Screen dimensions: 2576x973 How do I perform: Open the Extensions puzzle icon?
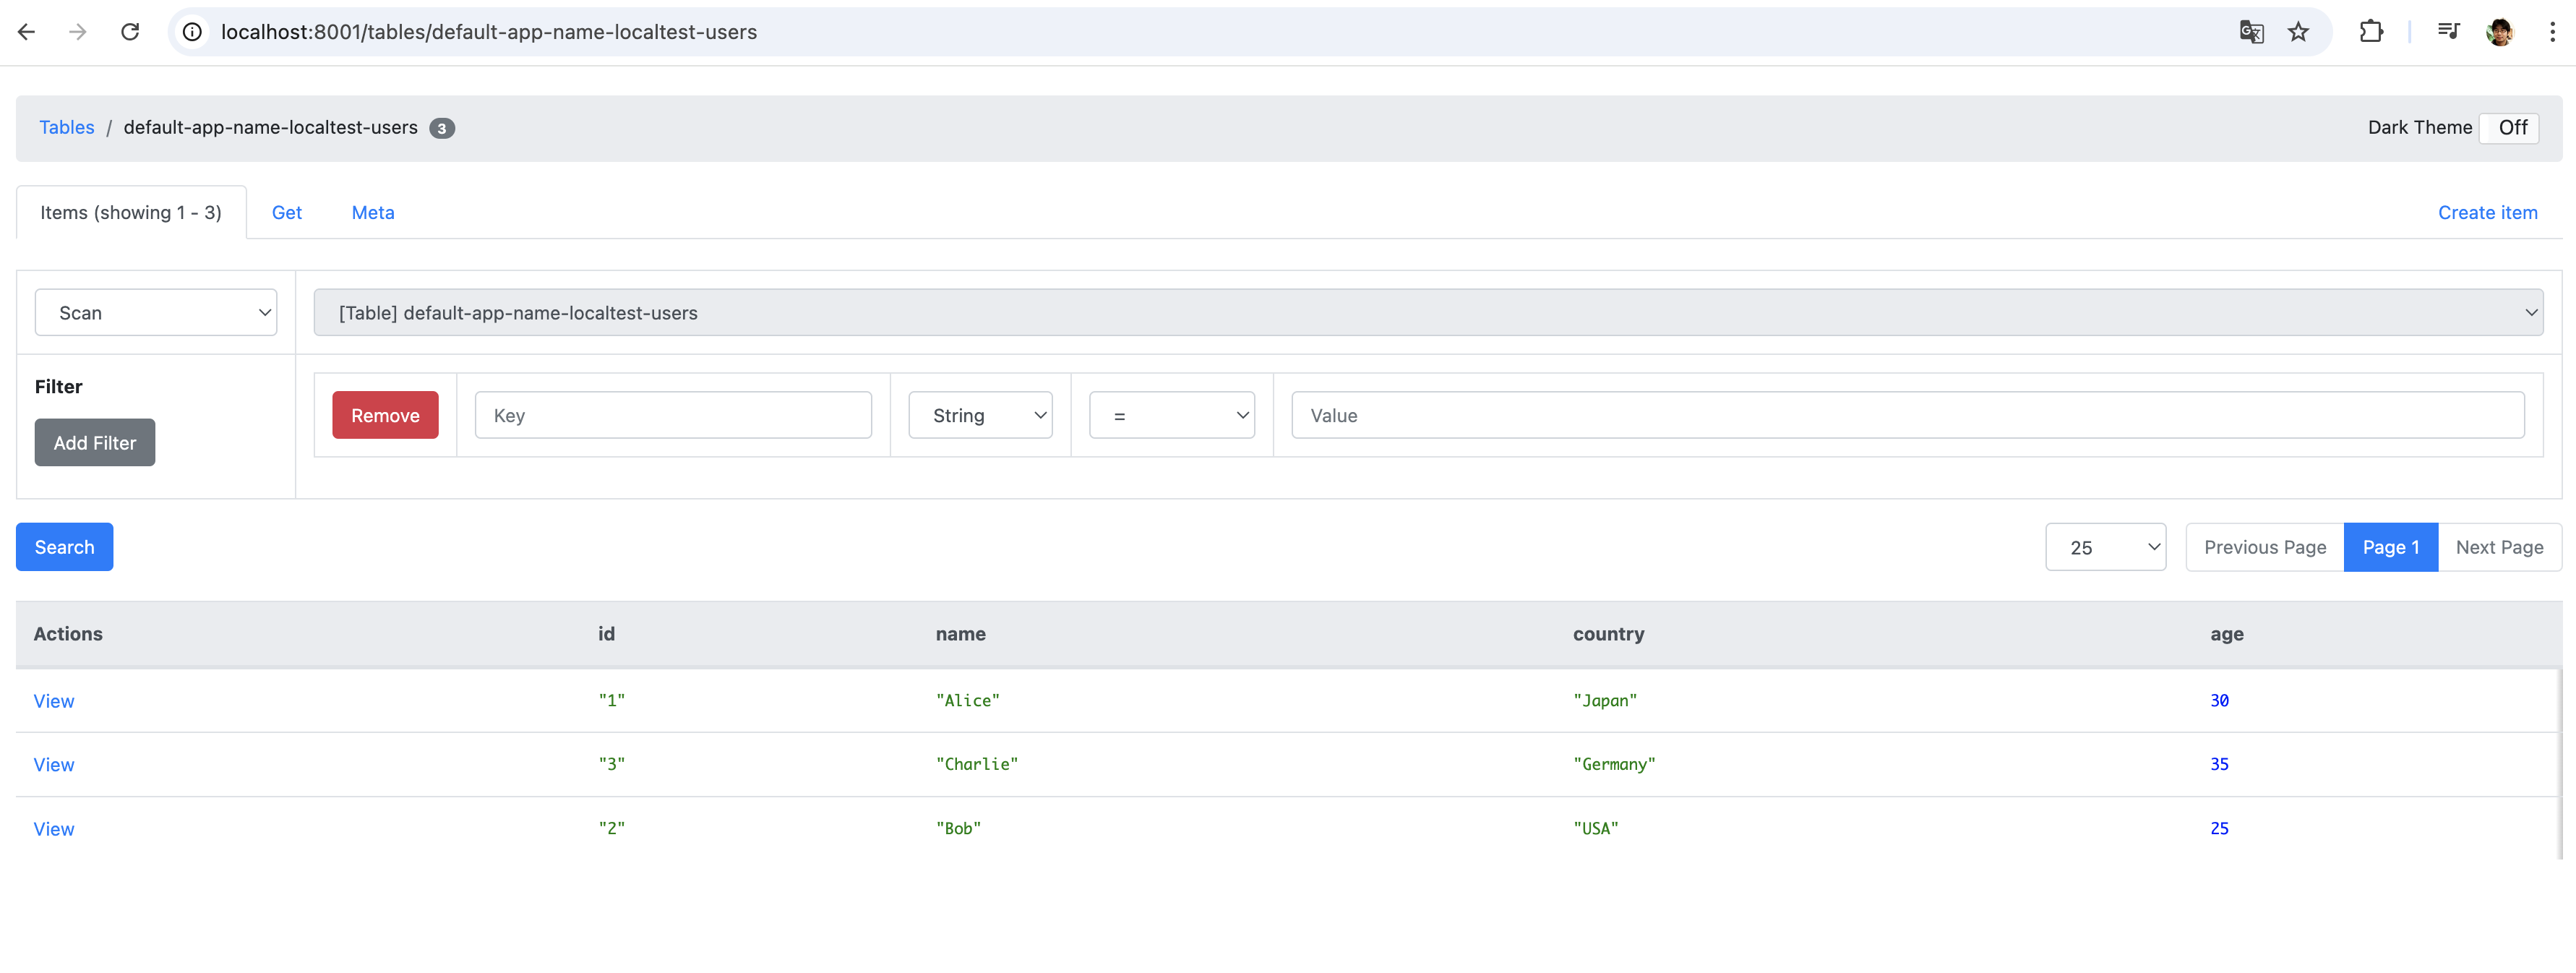tap(2370, 32)
